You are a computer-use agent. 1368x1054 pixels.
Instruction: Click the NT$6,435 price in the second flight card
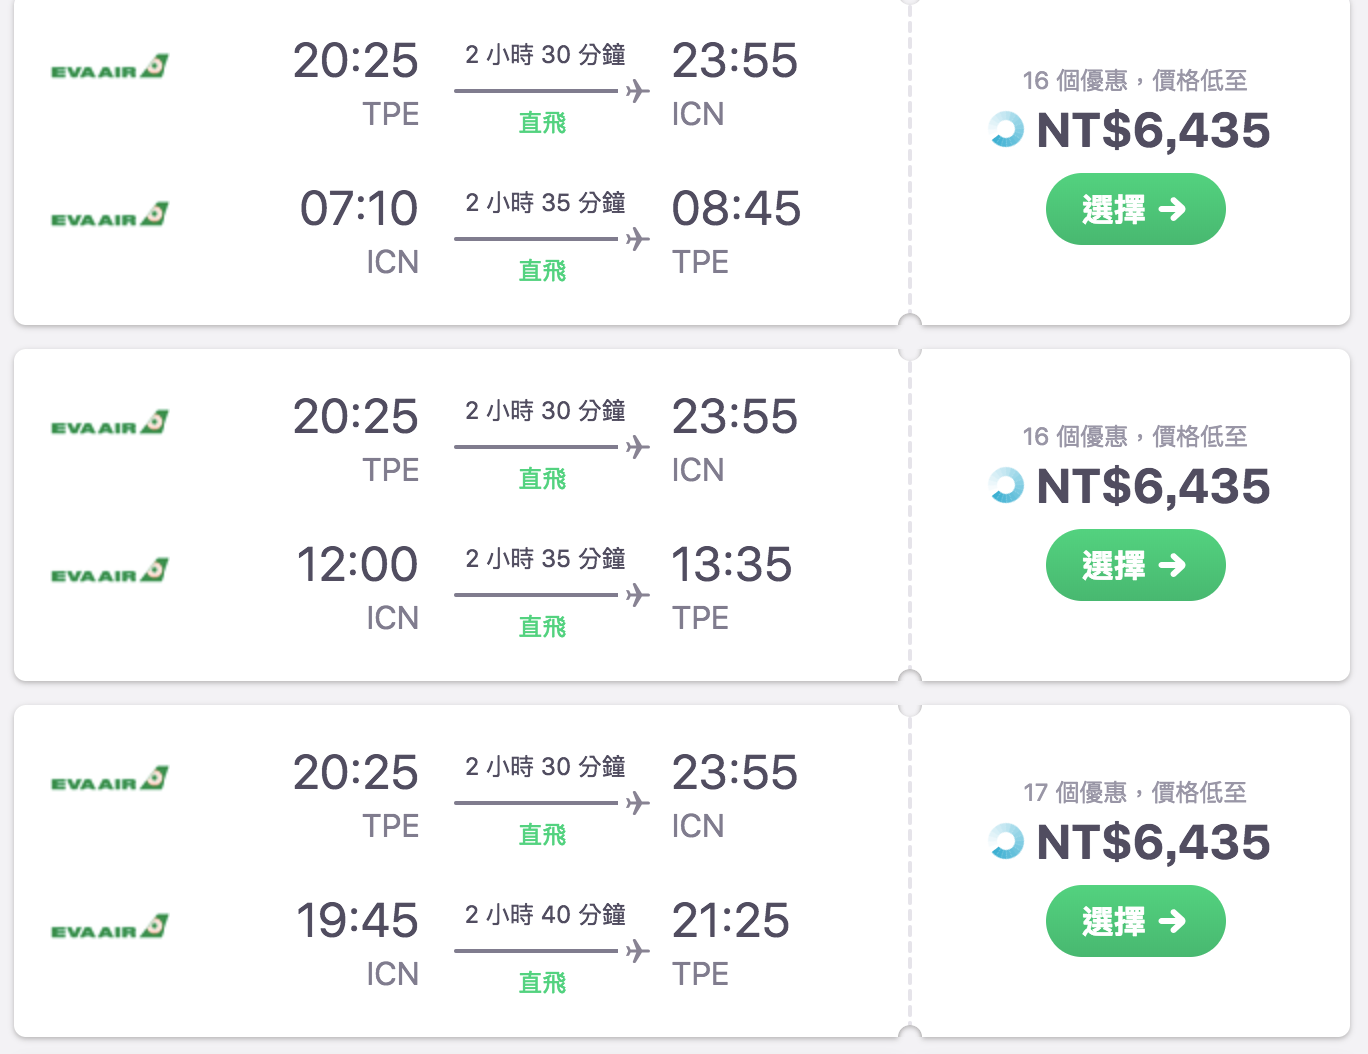tap(1153, 487)
